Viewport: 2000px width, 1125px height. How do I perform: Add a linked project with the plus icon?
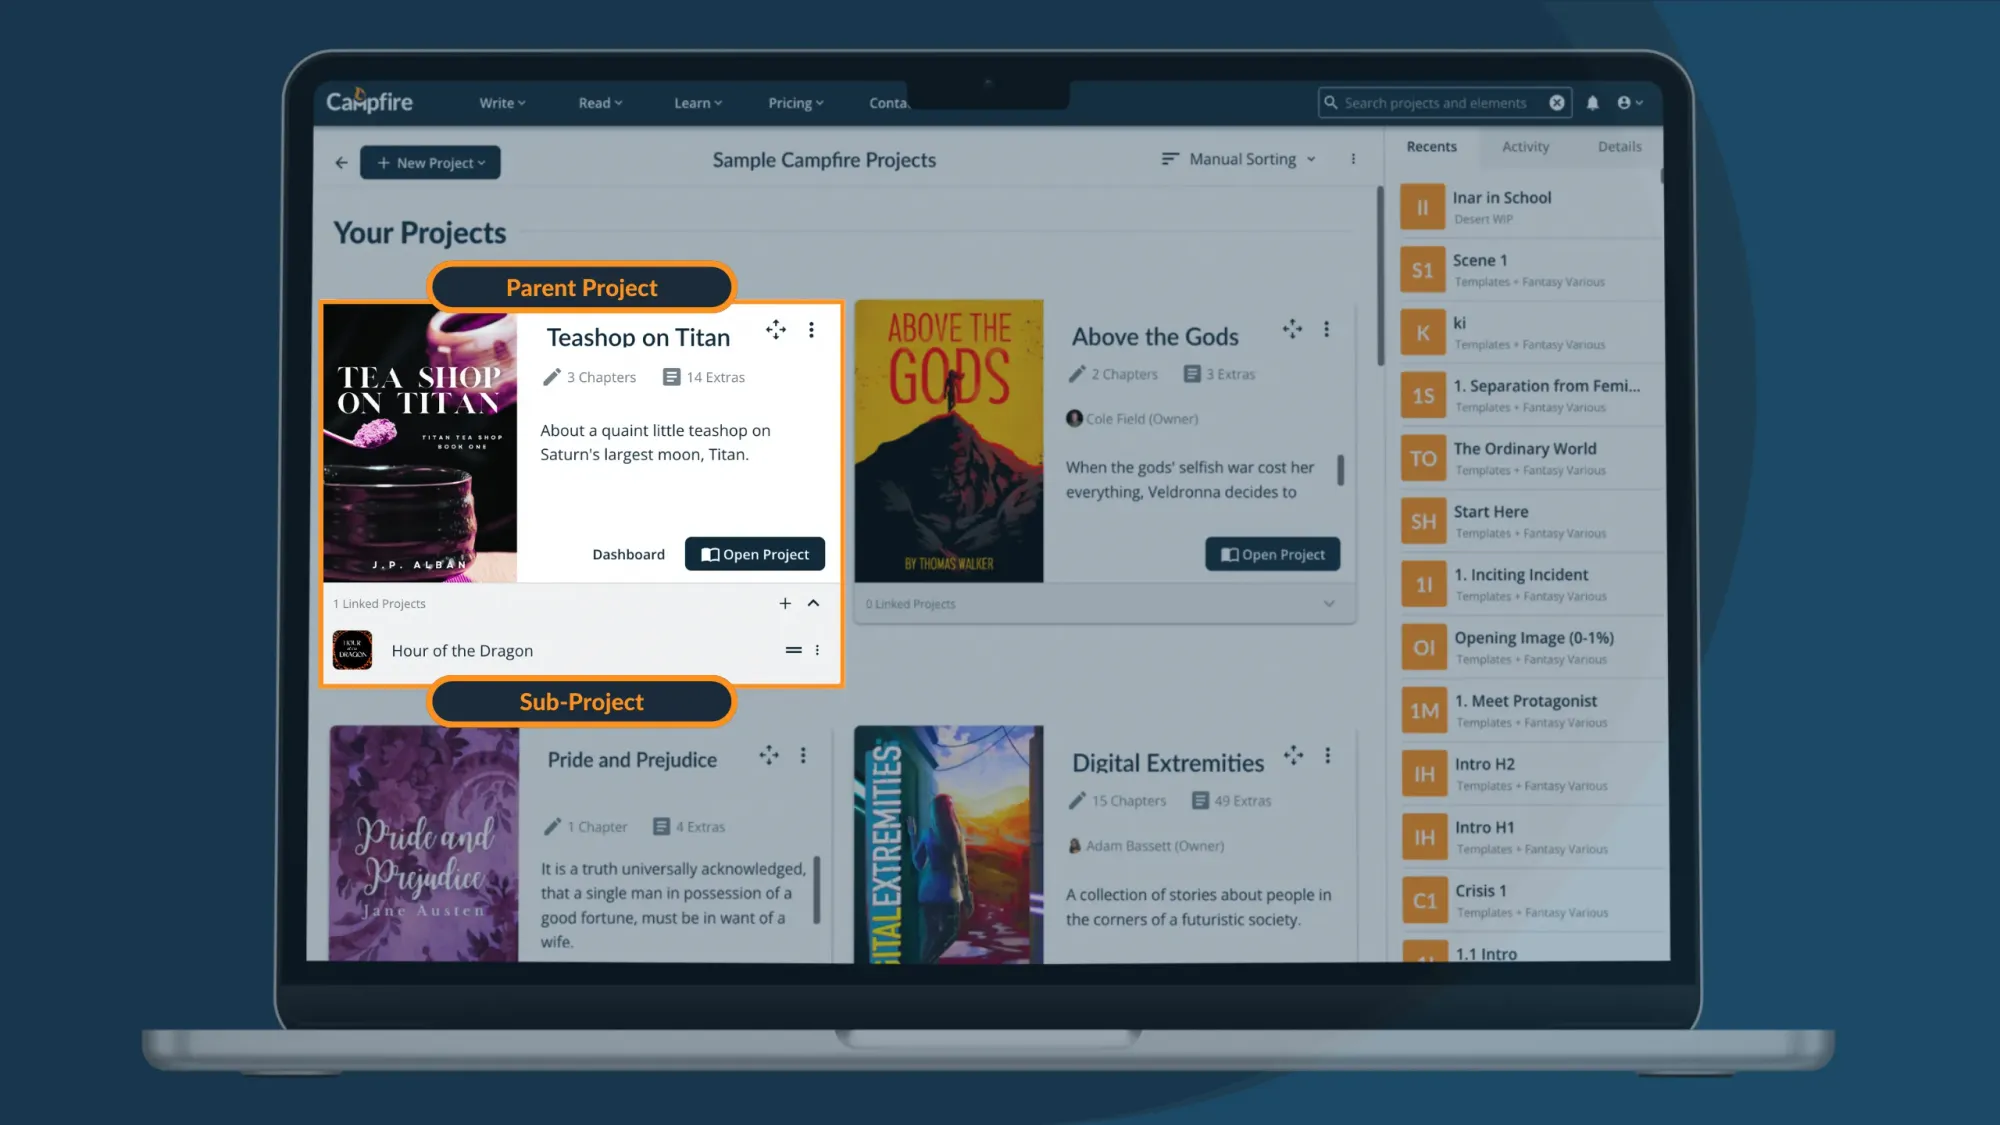785,603
